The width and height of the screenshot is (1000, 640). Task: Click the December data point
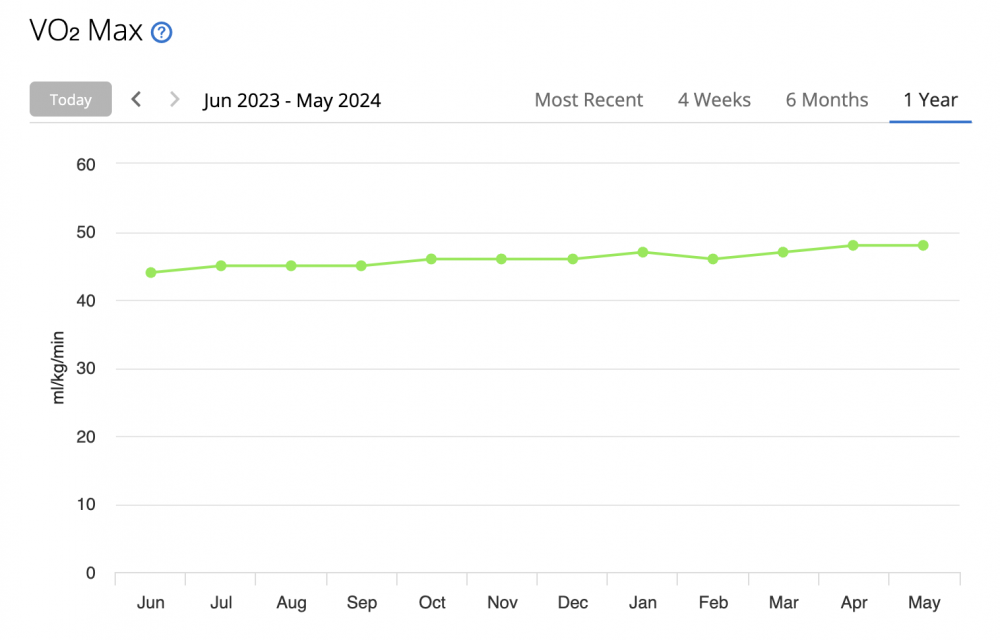tap(573, 259)
